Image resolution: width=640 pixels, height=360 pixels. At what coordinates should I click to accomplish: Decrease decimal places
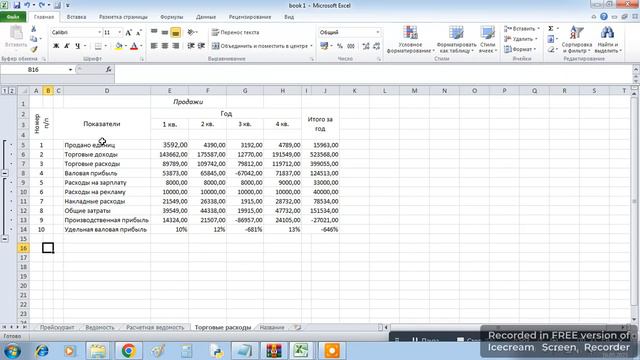click(376, 46)
